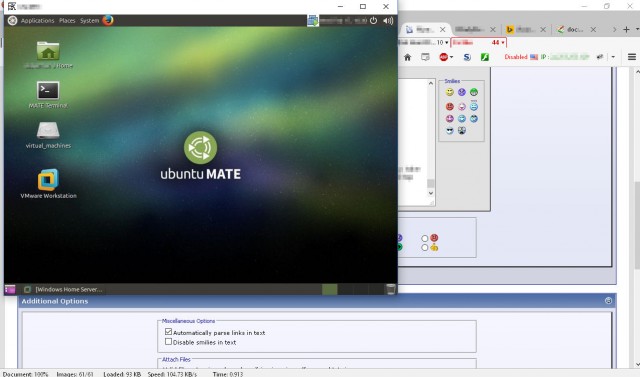Open the Adblock icon dropdown arrow

click(451, 57)
